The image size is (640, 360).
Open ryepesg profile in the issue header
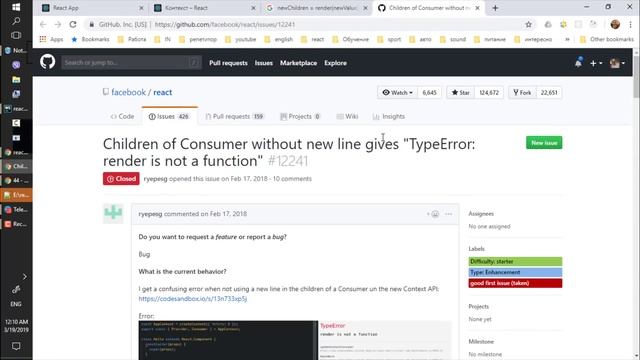156,179
